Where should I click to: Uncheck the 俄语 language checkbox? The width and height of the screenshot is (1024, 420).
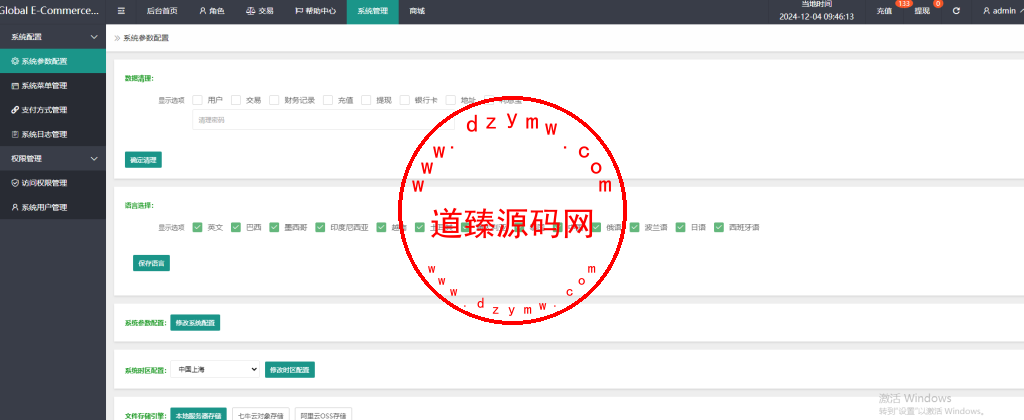[x=596, y=227]
